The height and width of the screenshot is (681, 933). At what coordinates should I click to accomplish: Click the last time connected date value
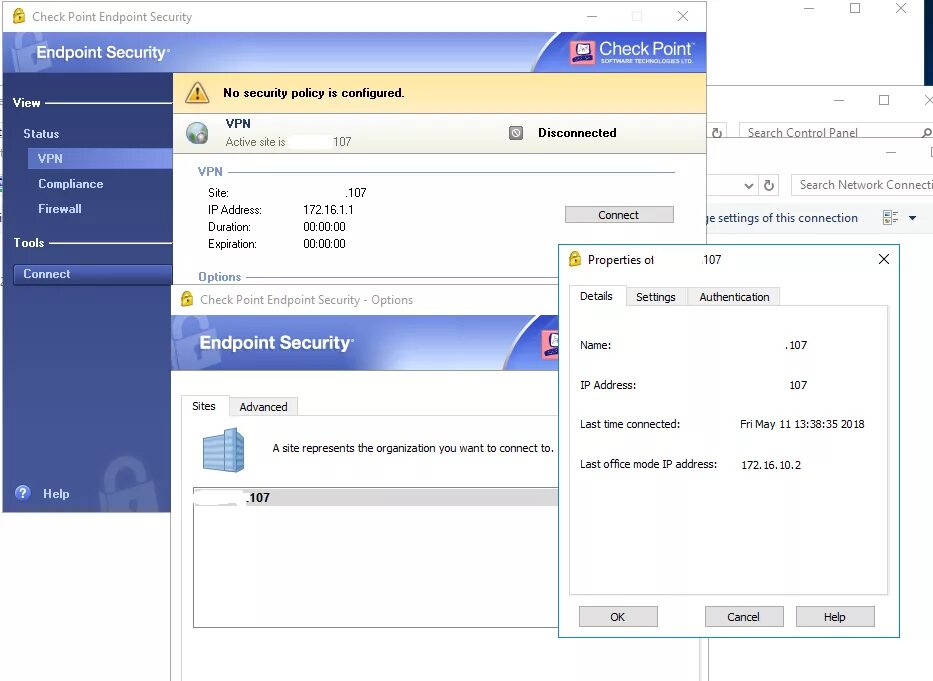pyautogui.click(x=802, y=424)
